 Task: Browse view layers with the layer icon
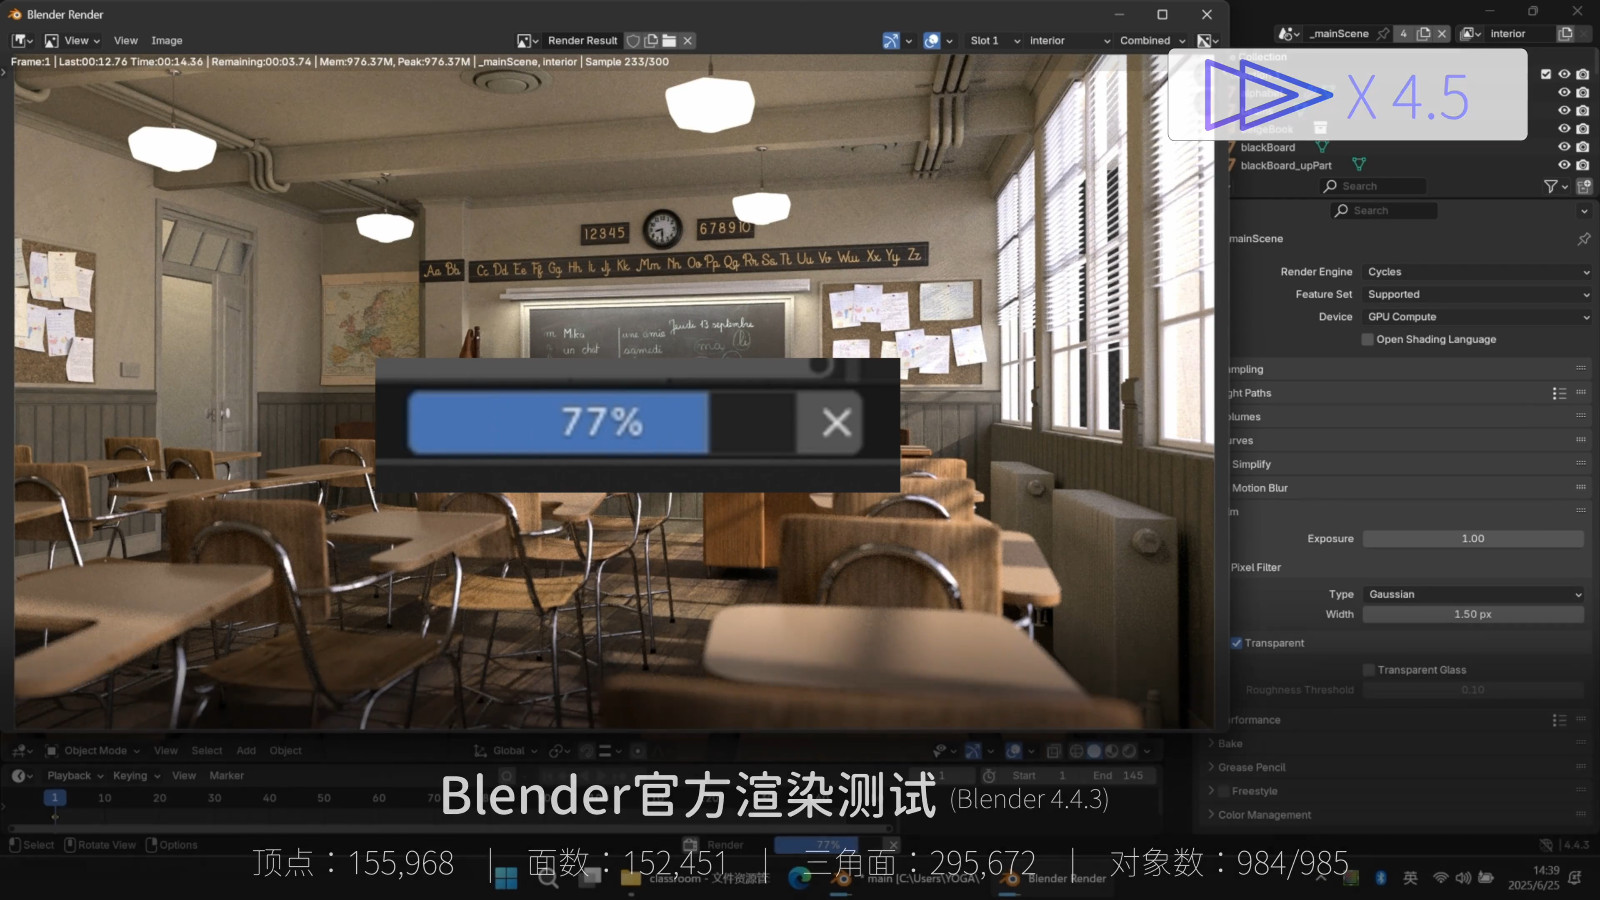point(1471,34)
